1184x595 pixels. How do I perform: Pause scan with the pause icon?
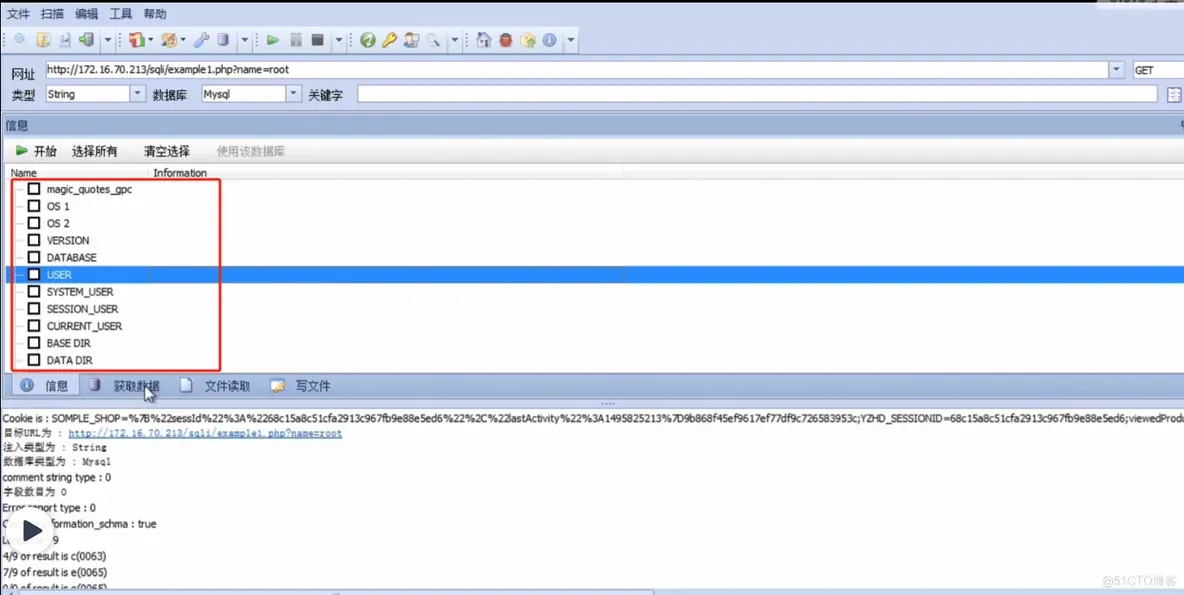(296, 40)
